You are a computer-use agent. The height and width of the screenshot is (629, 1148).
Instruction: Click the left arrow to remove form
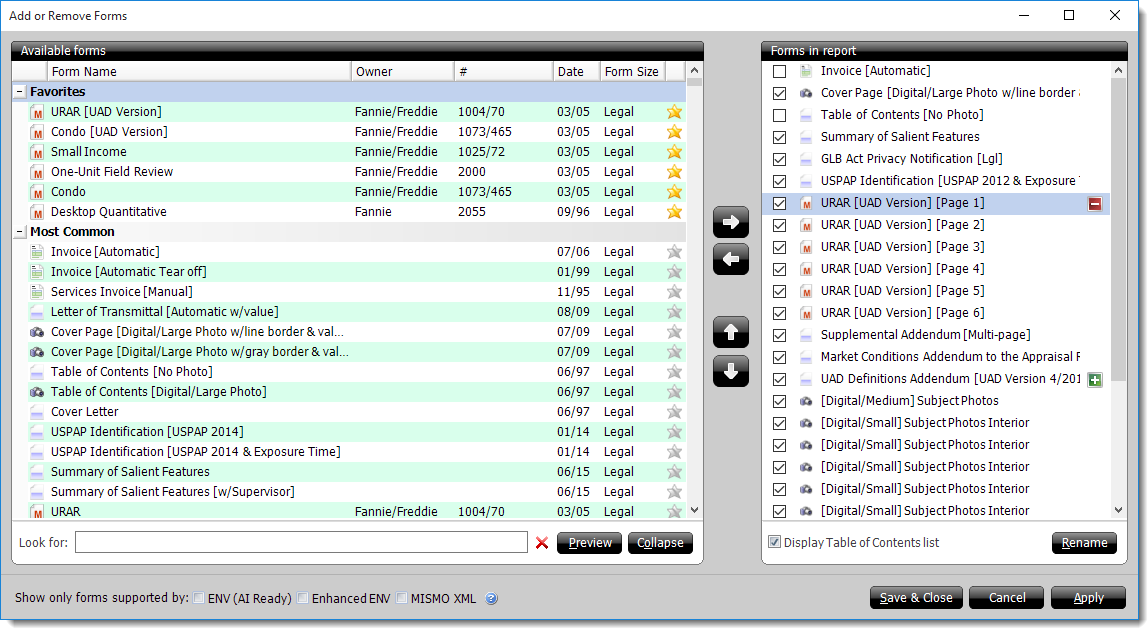(x=730, y=259)
